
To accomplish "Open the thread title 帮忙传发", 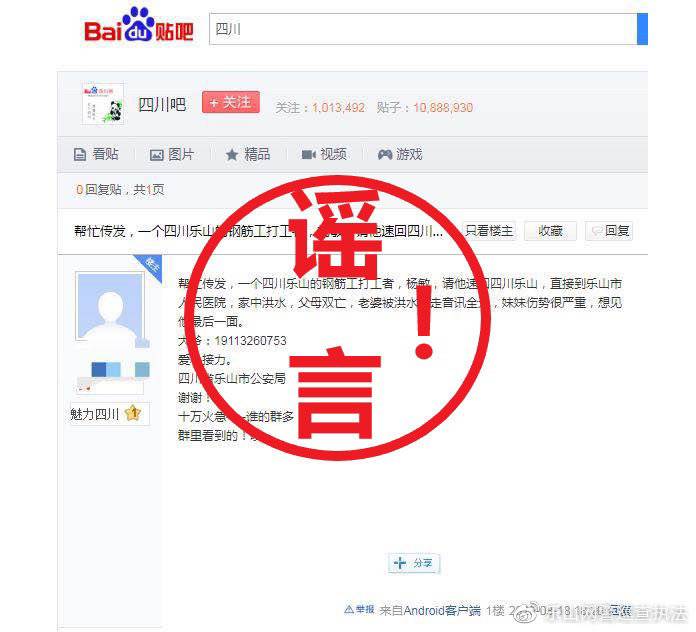I will [258, 231].
